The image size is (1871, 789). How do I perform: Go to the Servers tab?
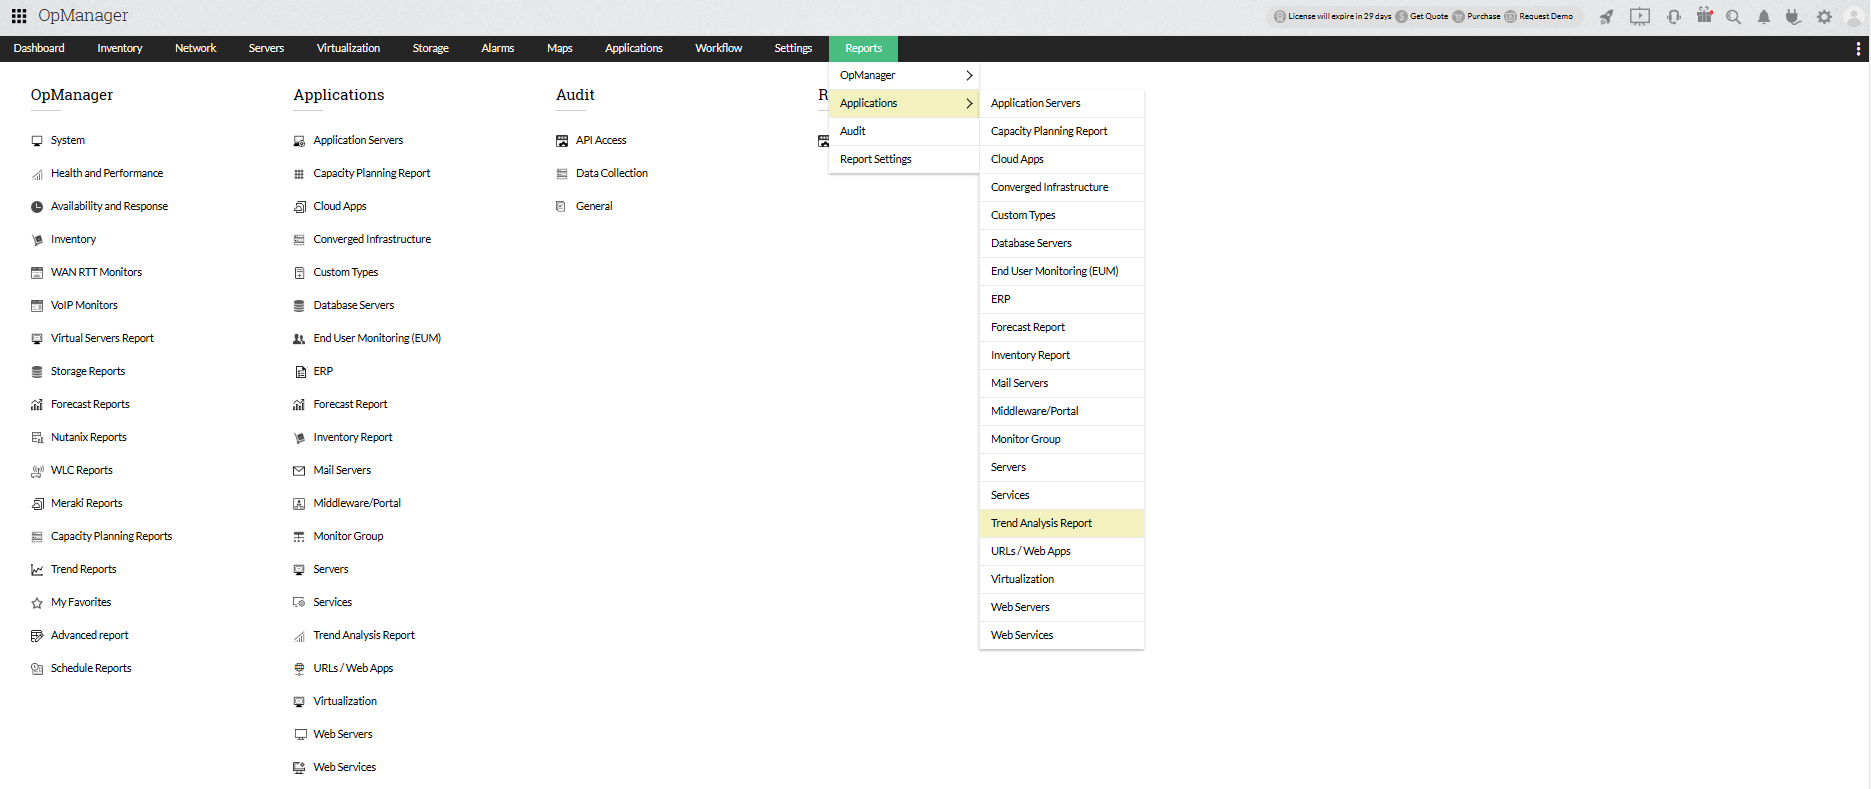266,48
